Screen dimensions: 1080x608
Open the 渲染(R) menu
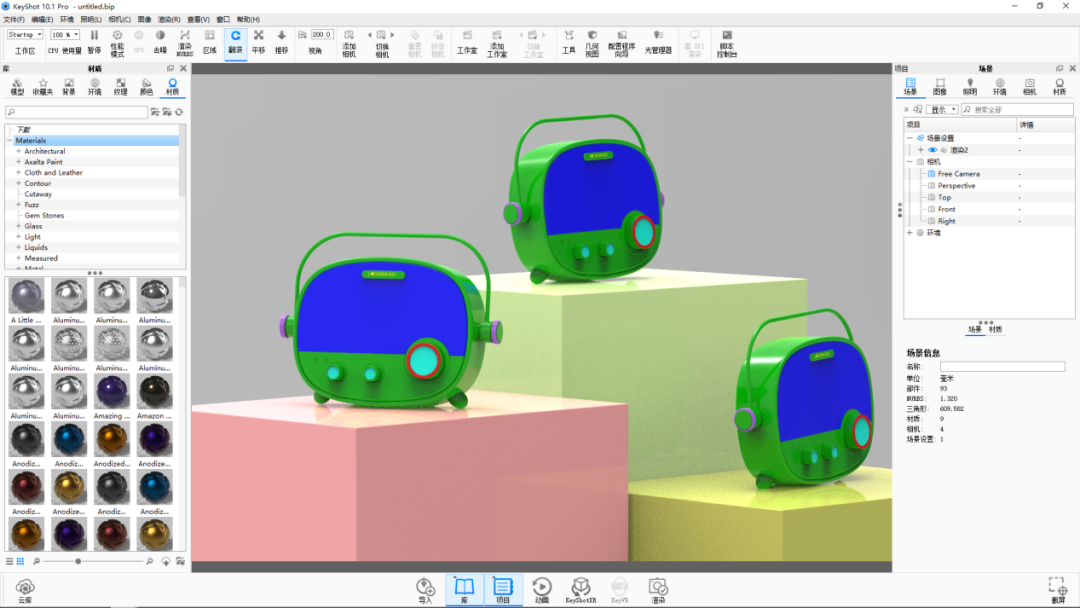(x=169, y=19)
